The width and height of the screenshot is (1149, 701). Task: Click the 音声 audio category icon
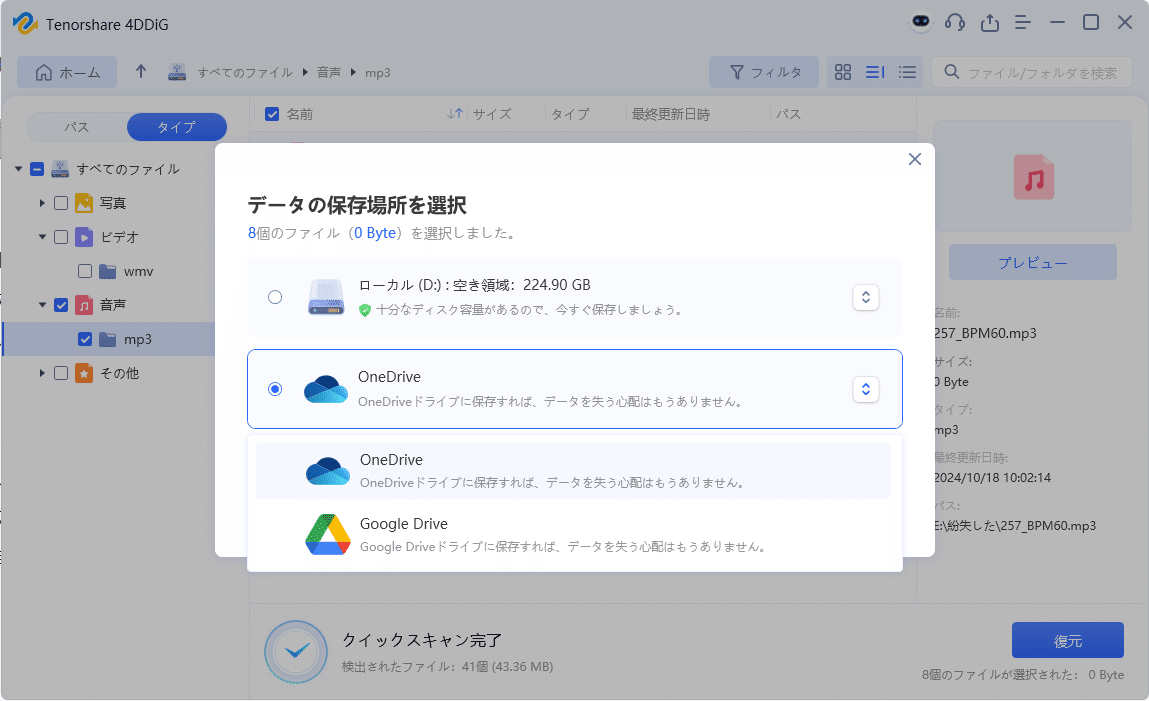coord(84,305)
